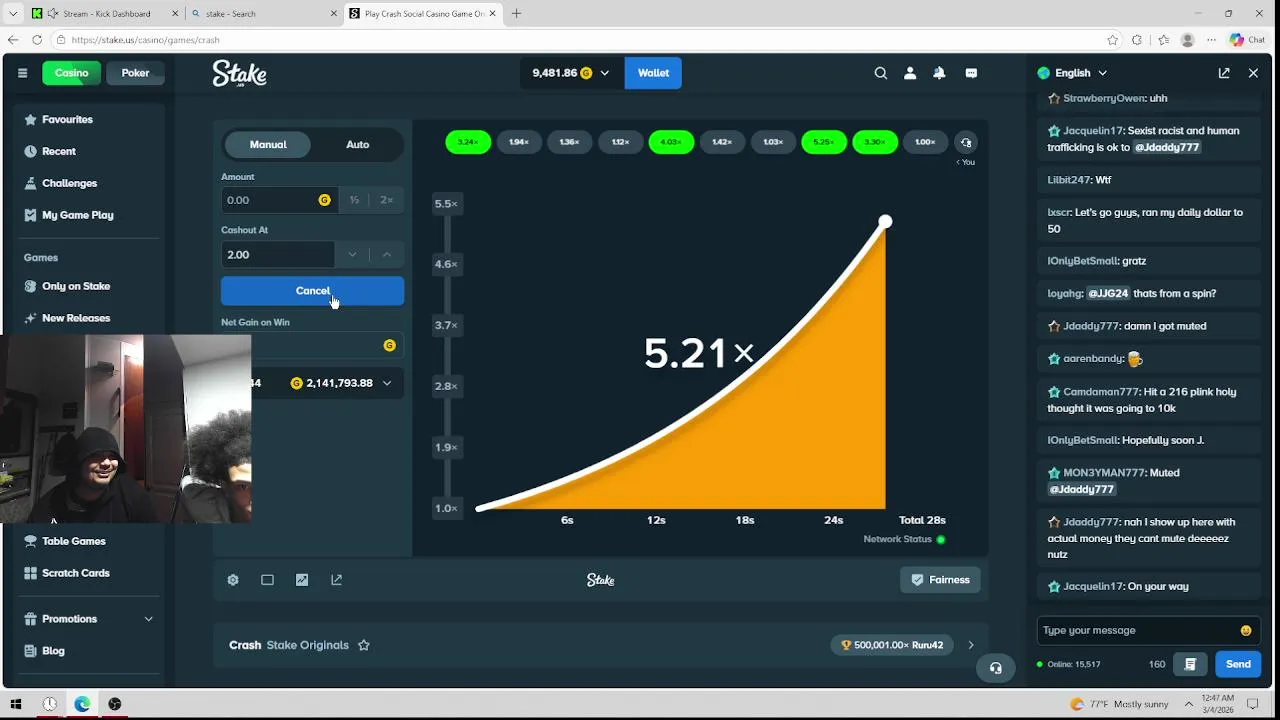Open Only on Stake games
The width and height of the screenshot is (1280, 720).
[76, 286]
